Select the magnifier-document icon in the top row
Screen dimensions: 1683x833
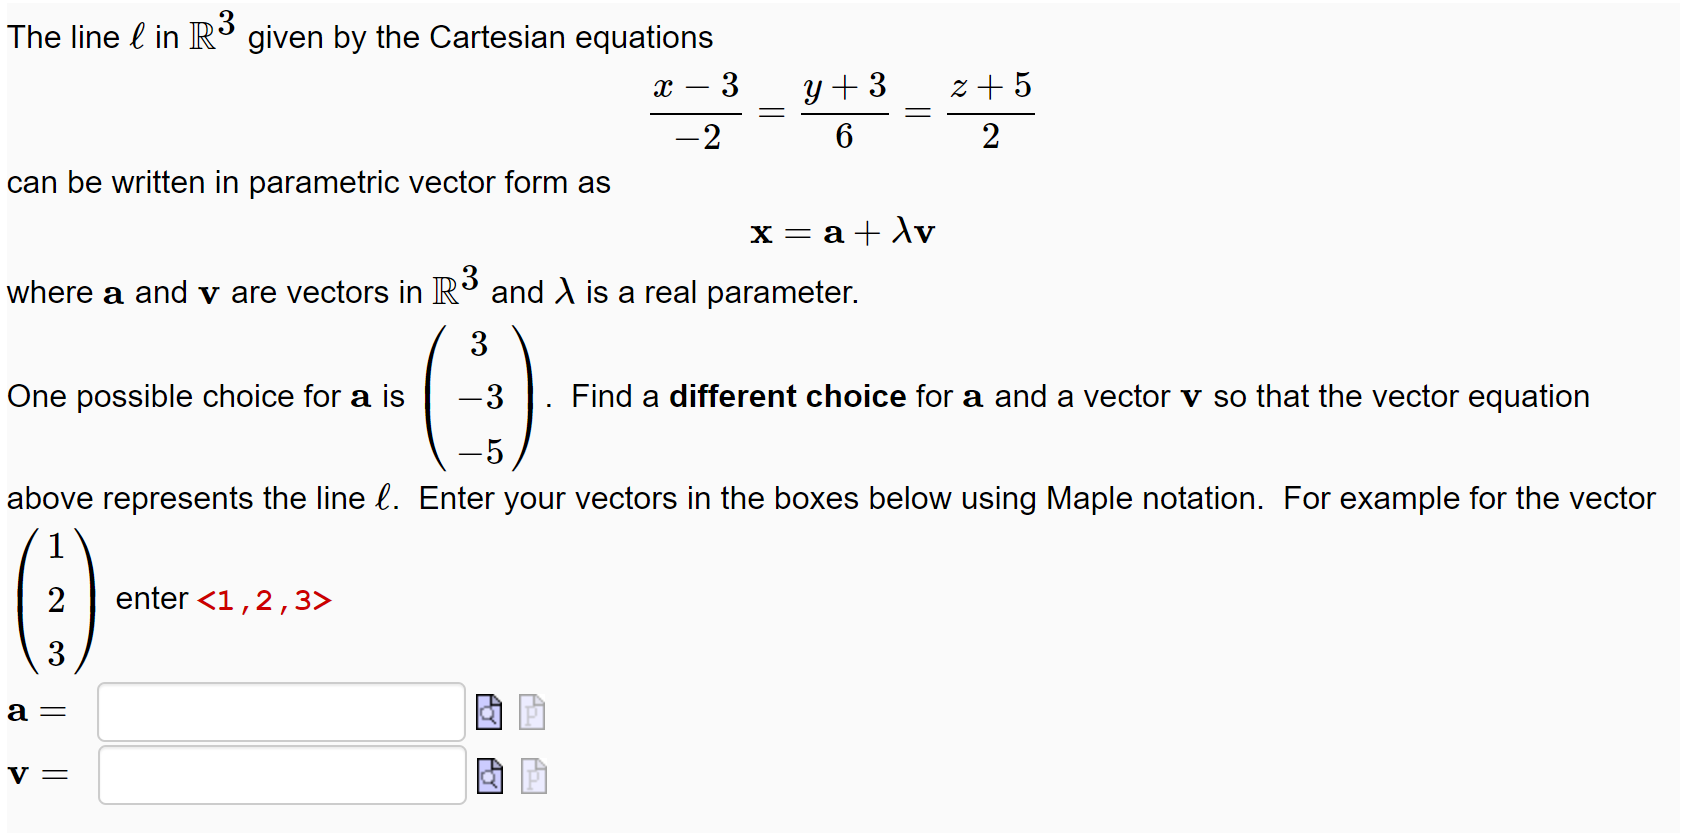click(x=488, y=710)
